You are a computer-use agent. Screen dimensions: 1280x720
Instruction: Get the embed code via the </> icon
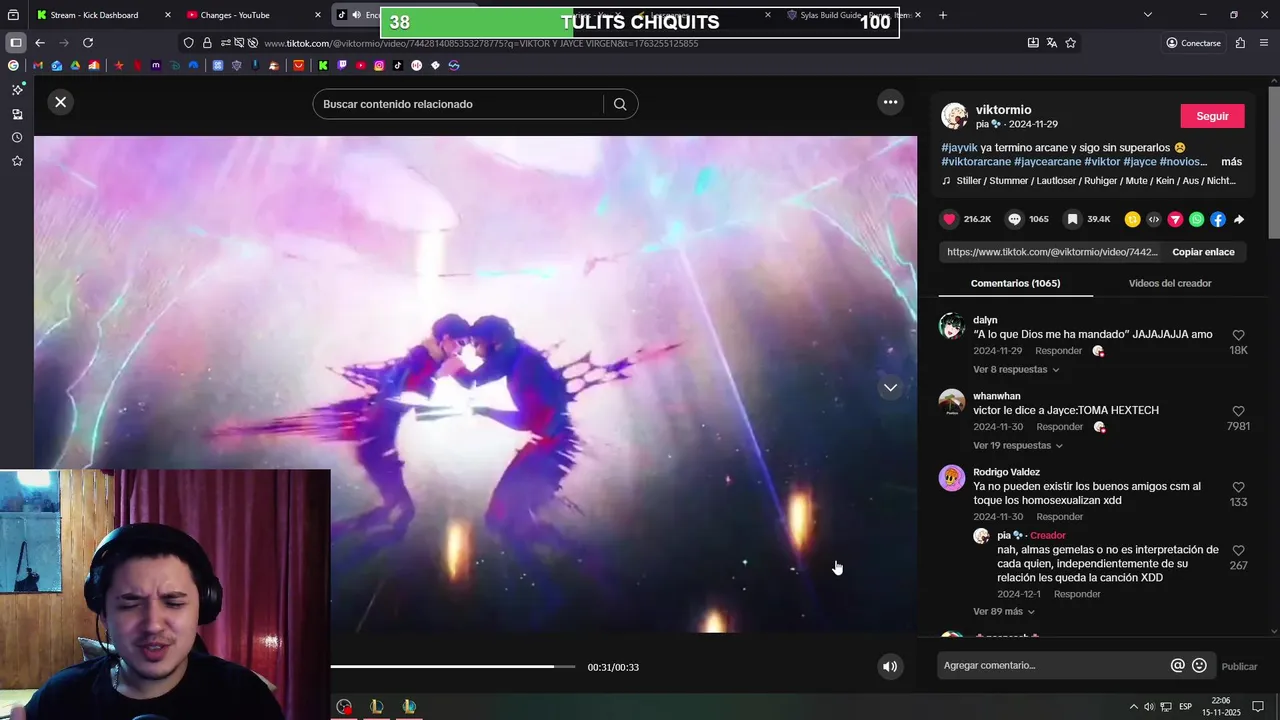tap(1154, 219)
